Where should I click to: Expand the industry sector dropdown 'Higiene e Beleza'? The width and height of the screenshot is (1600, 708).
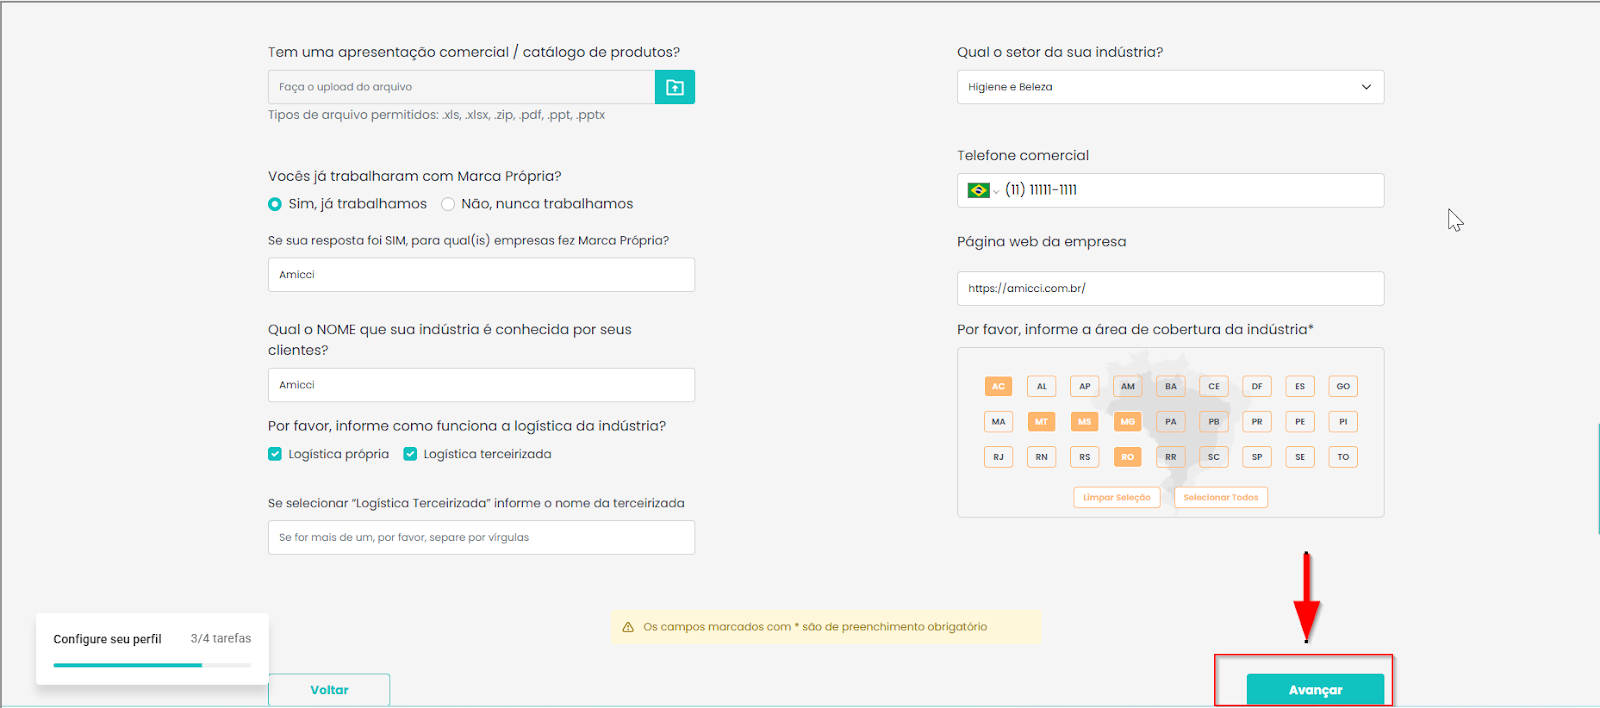(x=1170, y=87)
